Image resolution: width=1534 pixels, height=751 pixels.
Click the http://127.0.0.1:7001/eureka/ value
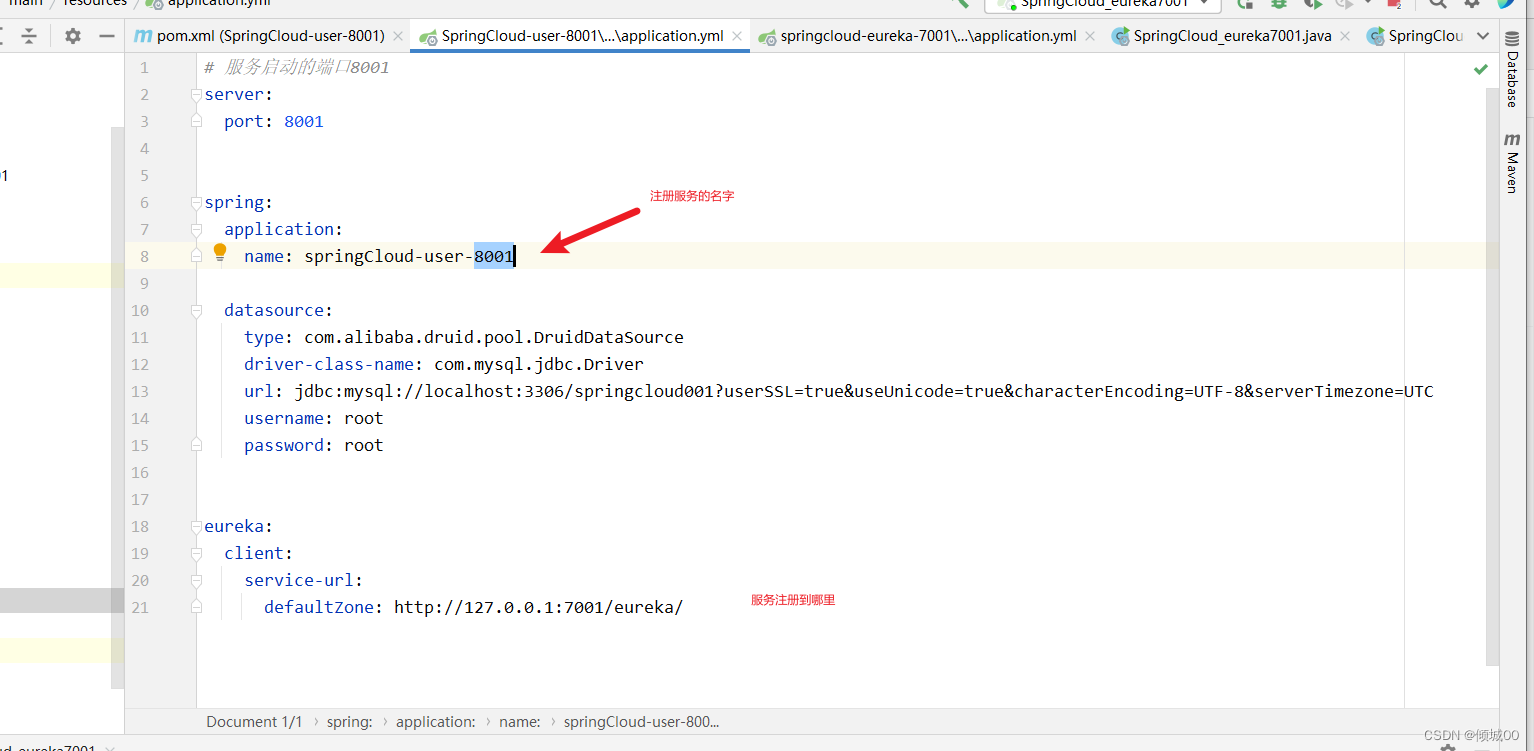(x=539, y=607)
